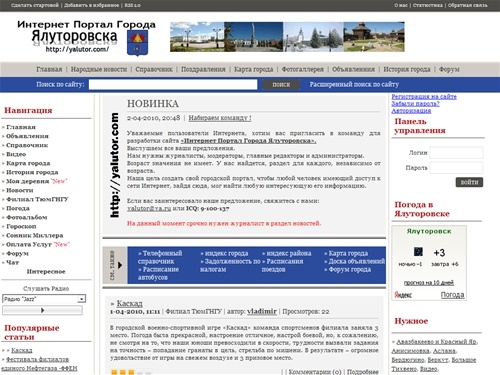Open 'Телефонный справочник' in the blue panel
This screenshot has width=500, height=375.
pos(160,257)
